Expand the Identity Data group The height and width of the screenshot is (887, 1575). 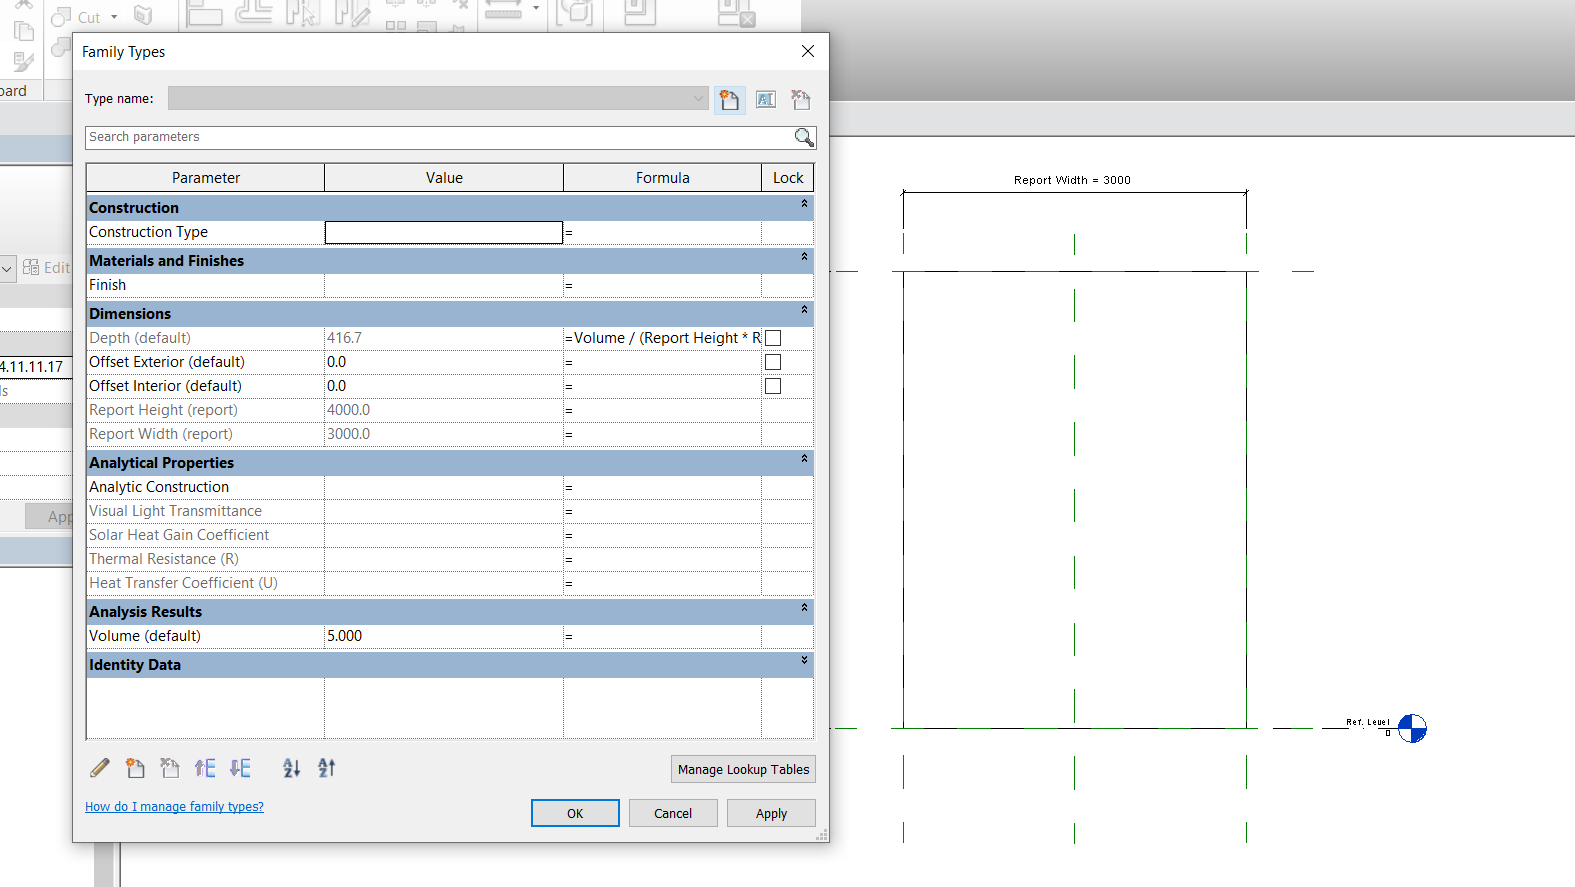coord(804,661)
